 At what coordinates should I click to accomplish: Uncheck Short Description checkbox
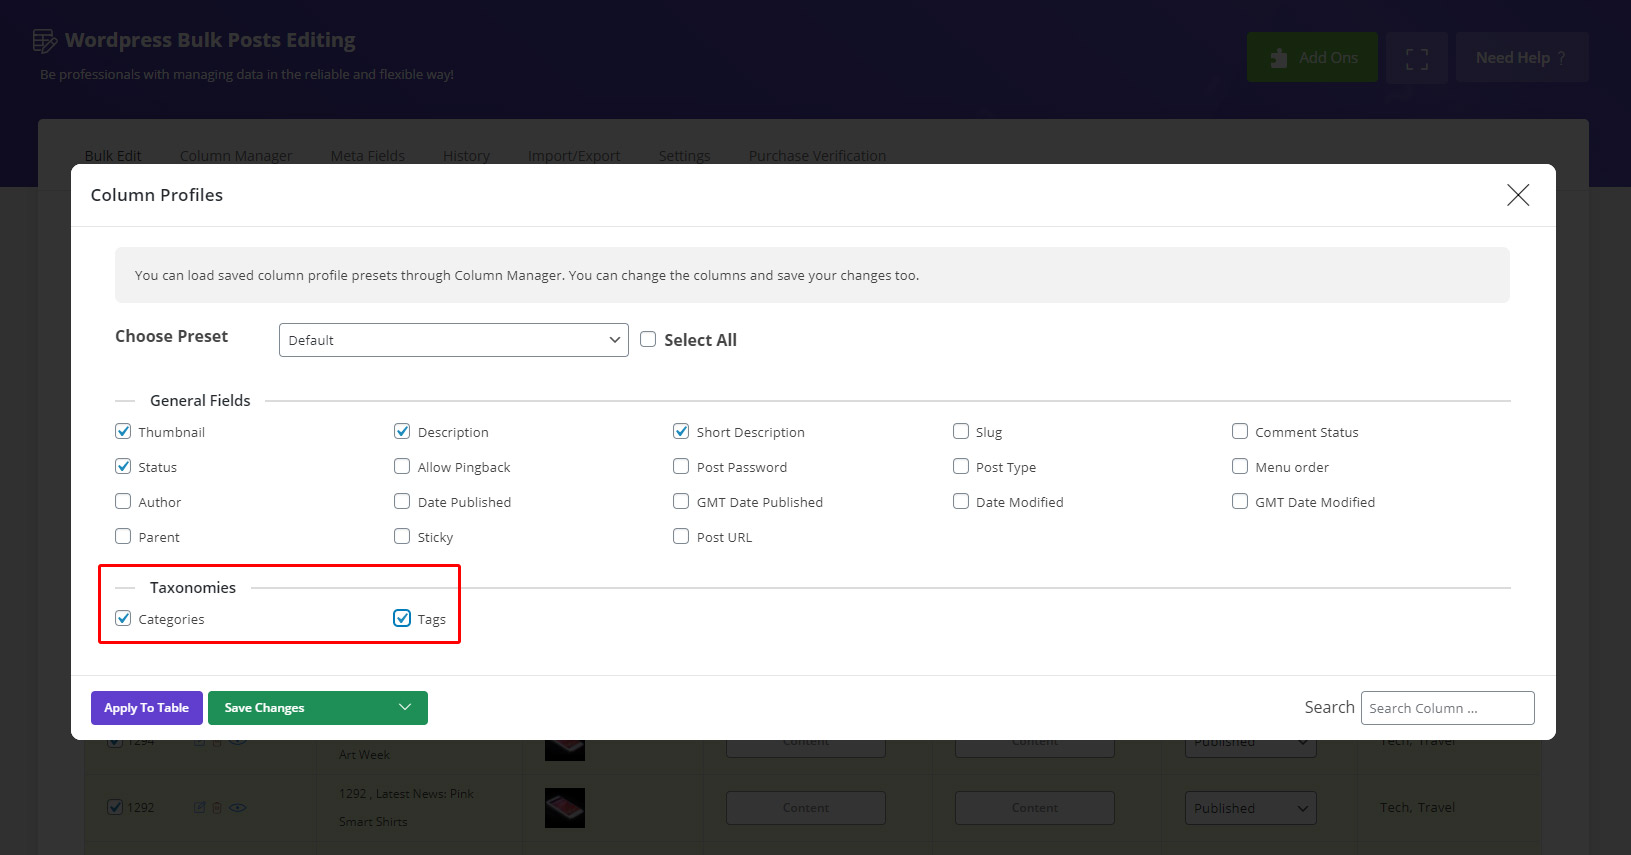681,431
